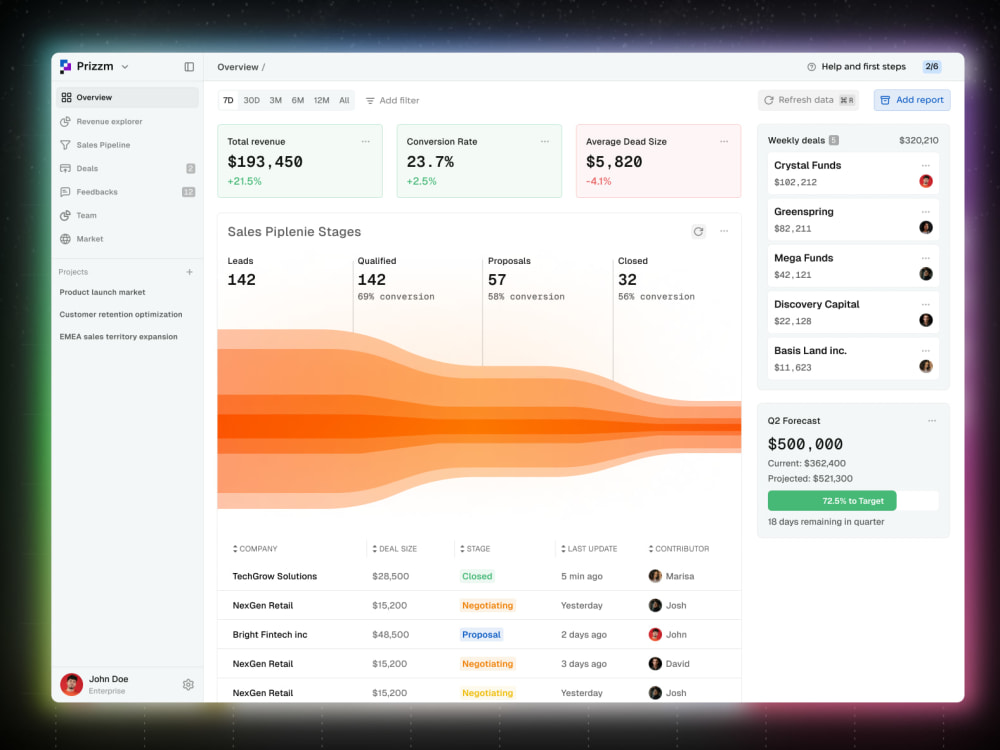Add a new project with plus icon
The image size is (1000, 750).
click(x=189, y=272)
